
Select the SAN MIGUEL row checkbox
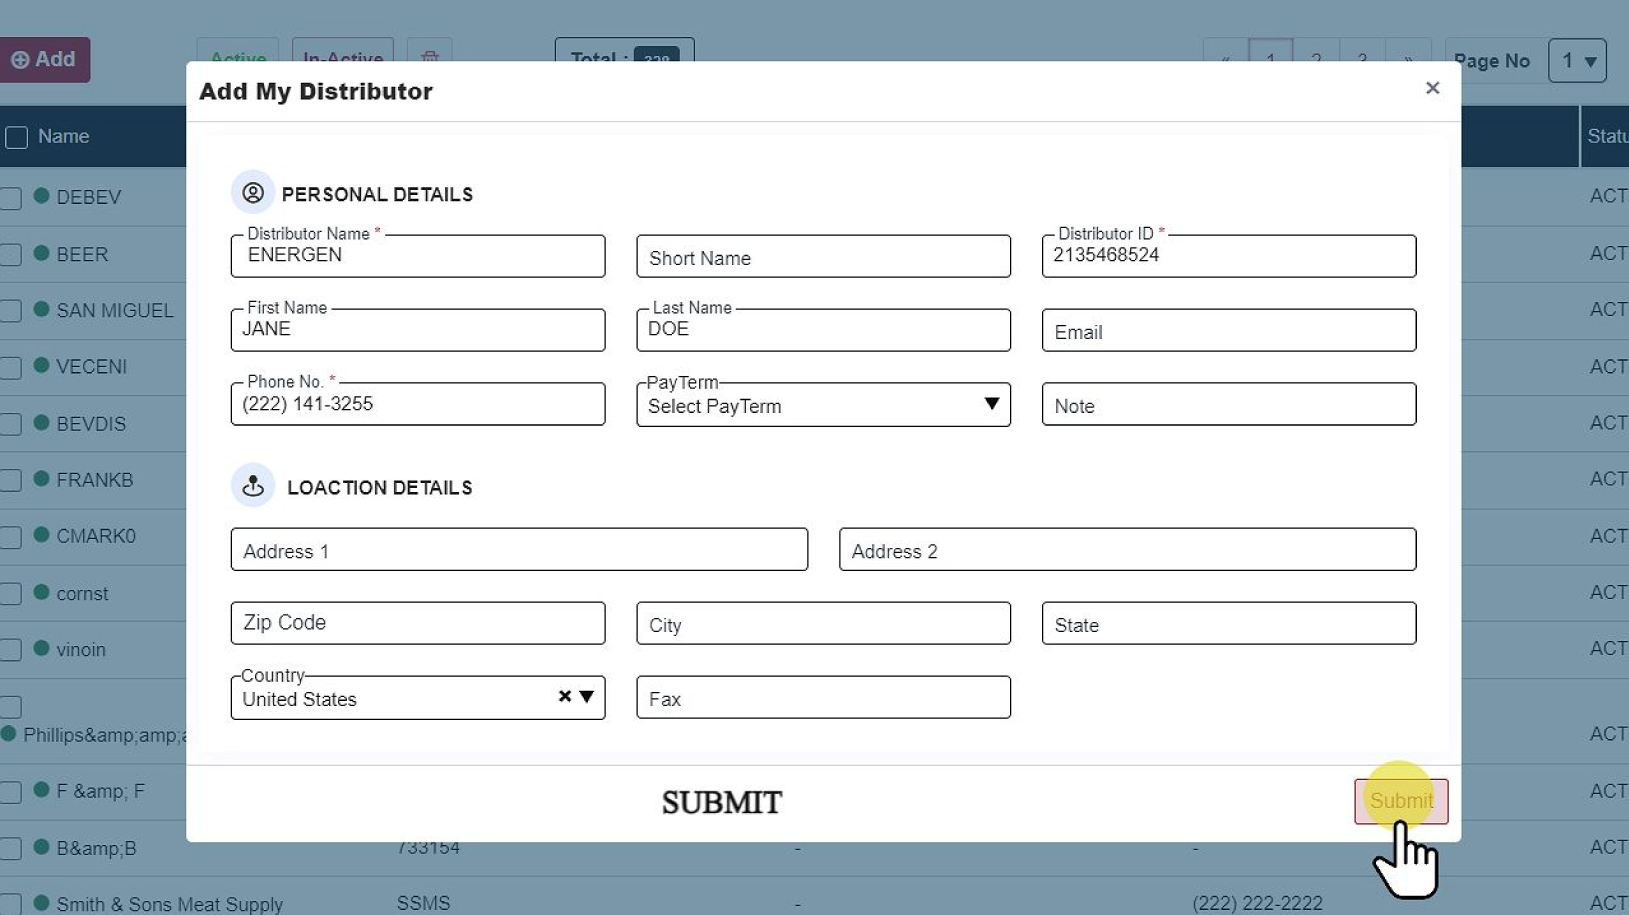(x=11, y=311)
